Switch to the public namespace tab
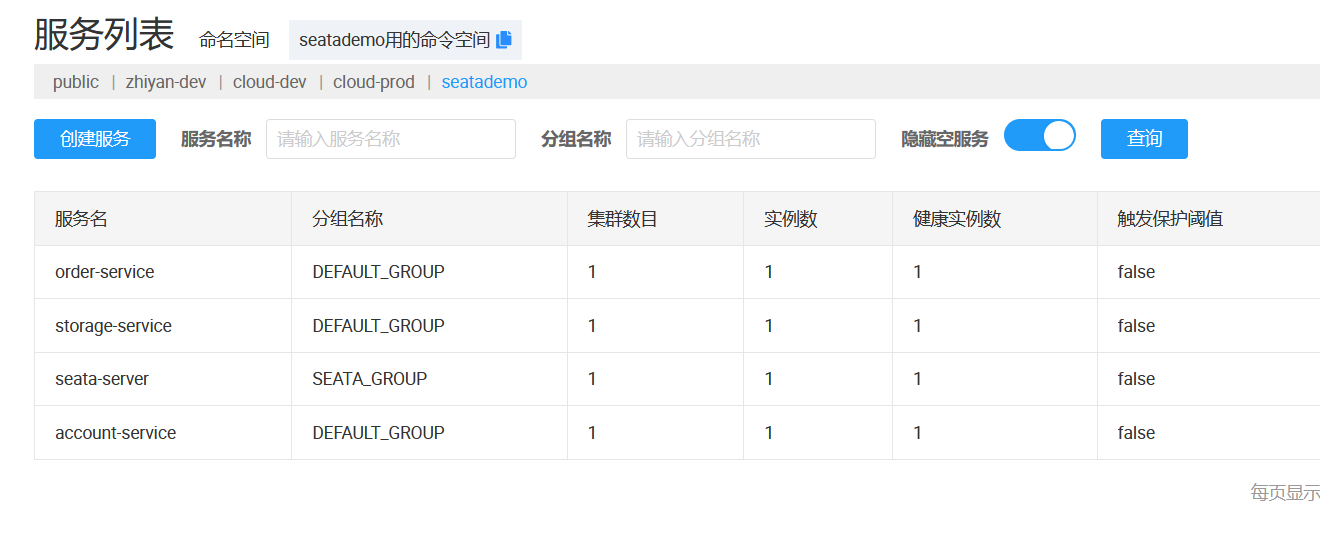This screenshot has width=1320, height=536. pyautogui.click(x=76, y=82)
